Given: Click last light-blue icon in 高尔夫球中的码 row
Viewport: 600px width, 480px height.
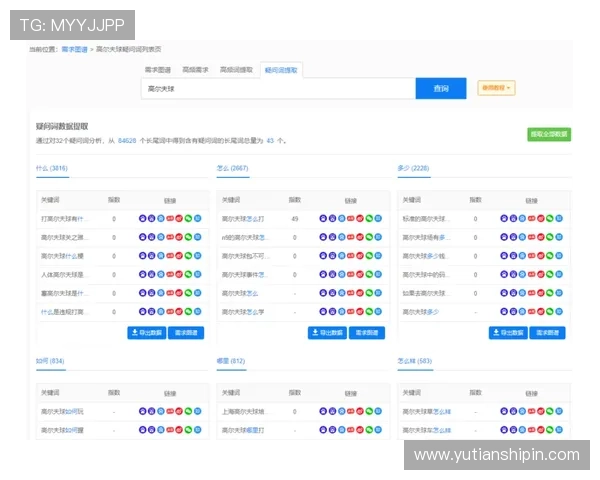Looking at the screenshot, I should [x=559, y=274].
